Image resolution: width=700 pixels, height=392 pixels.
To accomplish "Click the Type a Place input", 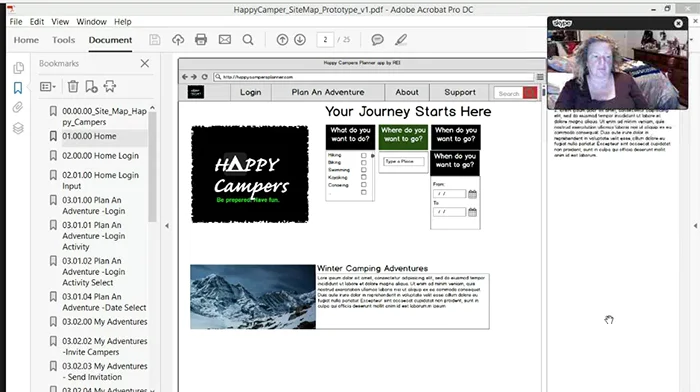I will [x=404, y=161].
